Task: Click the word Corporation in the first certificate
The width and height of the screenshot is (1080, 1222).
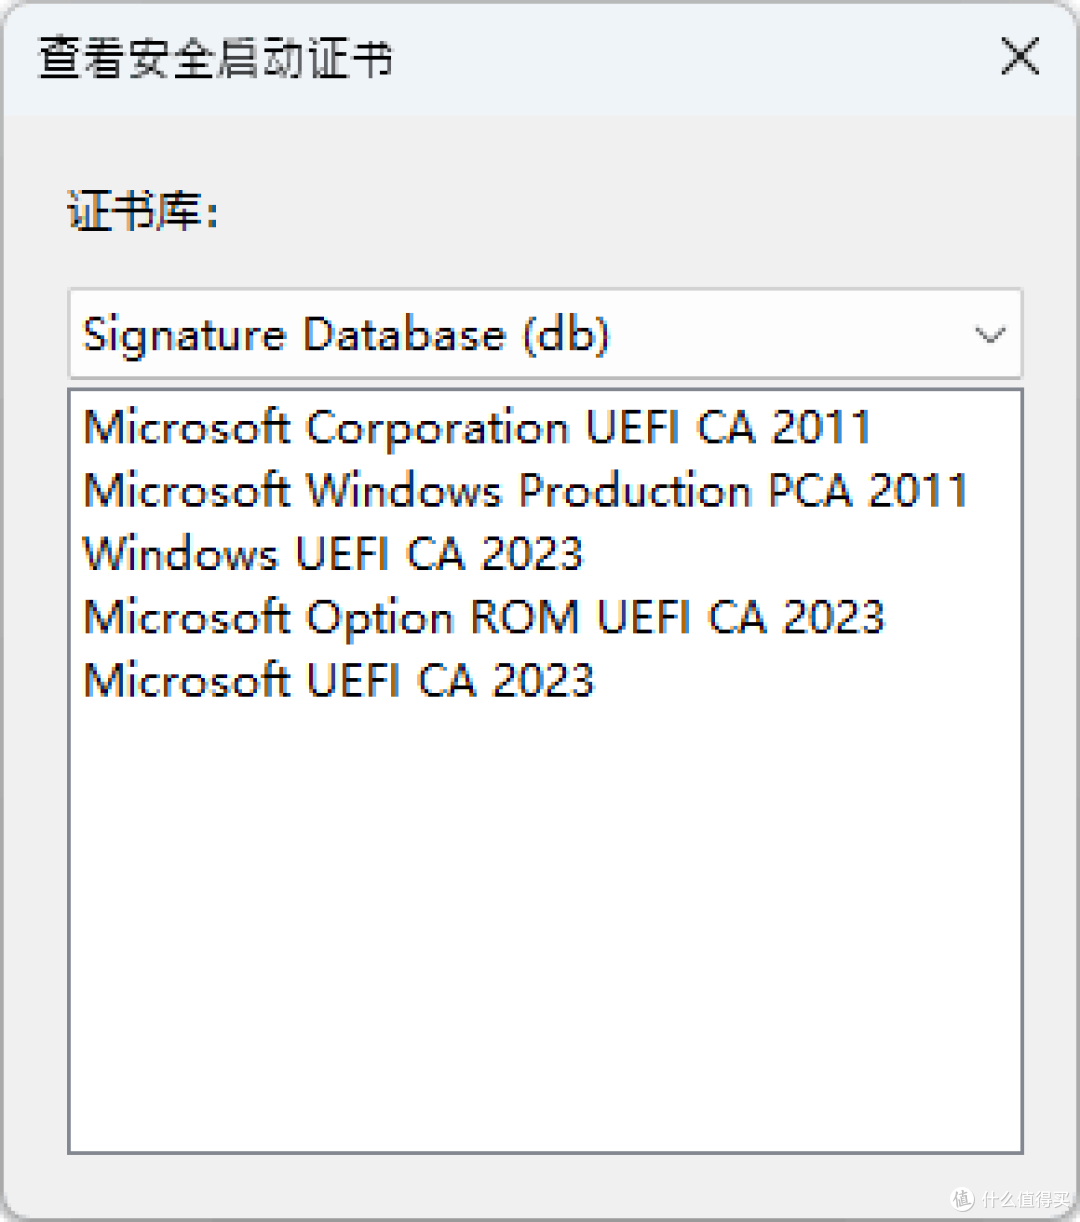Action: (437, 428)
